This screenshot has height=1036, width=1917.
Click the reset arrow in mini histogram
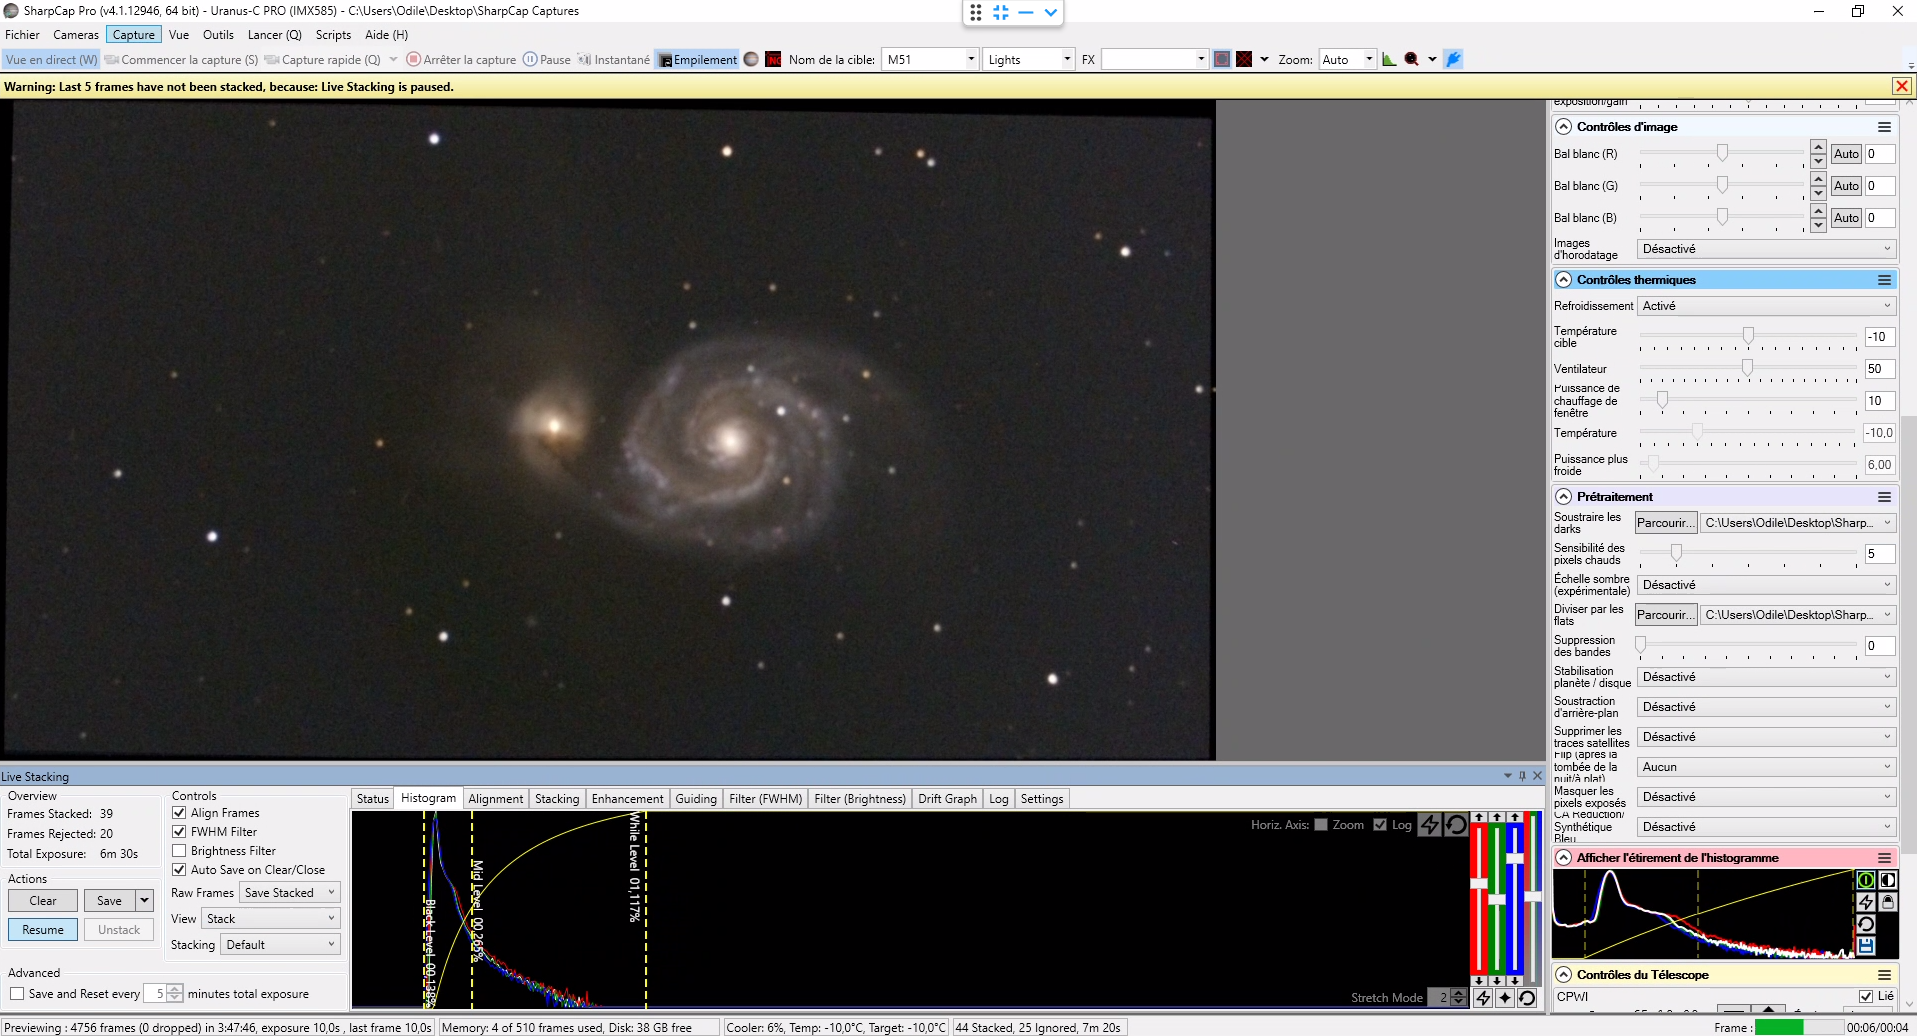(1866, 924)
